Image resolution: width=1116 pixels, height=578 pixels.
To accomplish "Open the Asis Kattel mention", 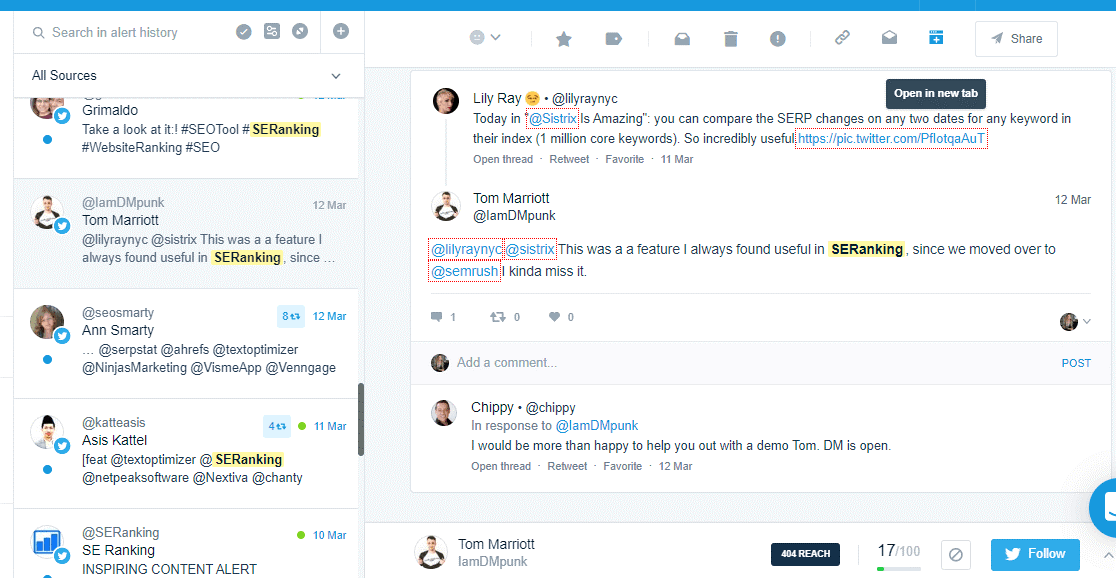I will coord(186,453).
